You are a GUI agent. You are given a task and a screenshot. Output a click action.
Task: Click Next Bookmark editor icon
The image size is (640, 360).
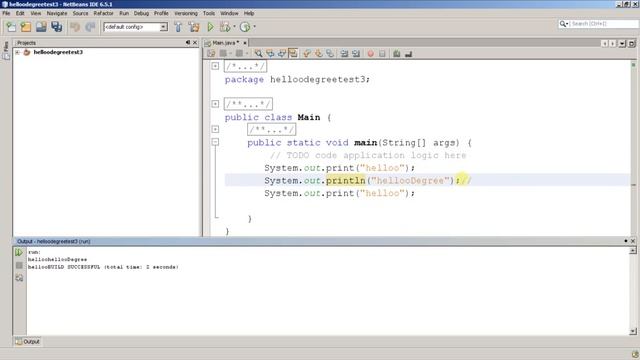pyautogui.click(x=318, y=53)
